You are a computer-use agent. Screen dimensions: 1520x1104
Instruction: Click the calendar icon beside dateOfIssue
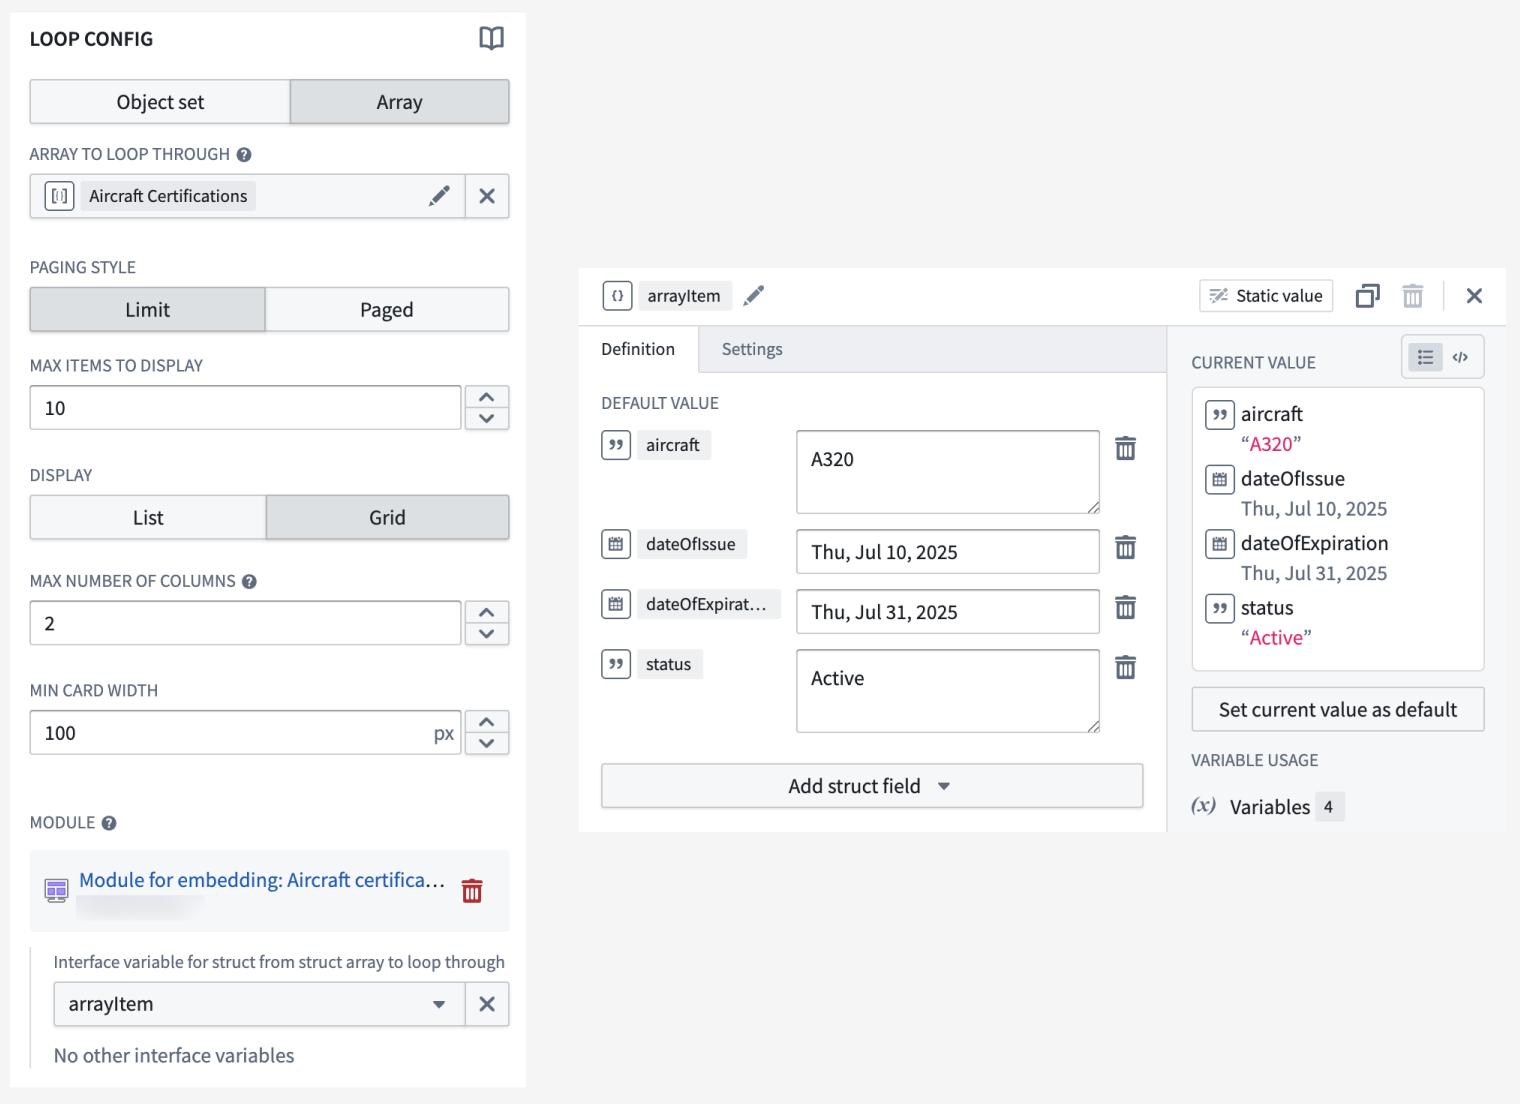coord(616,544)
